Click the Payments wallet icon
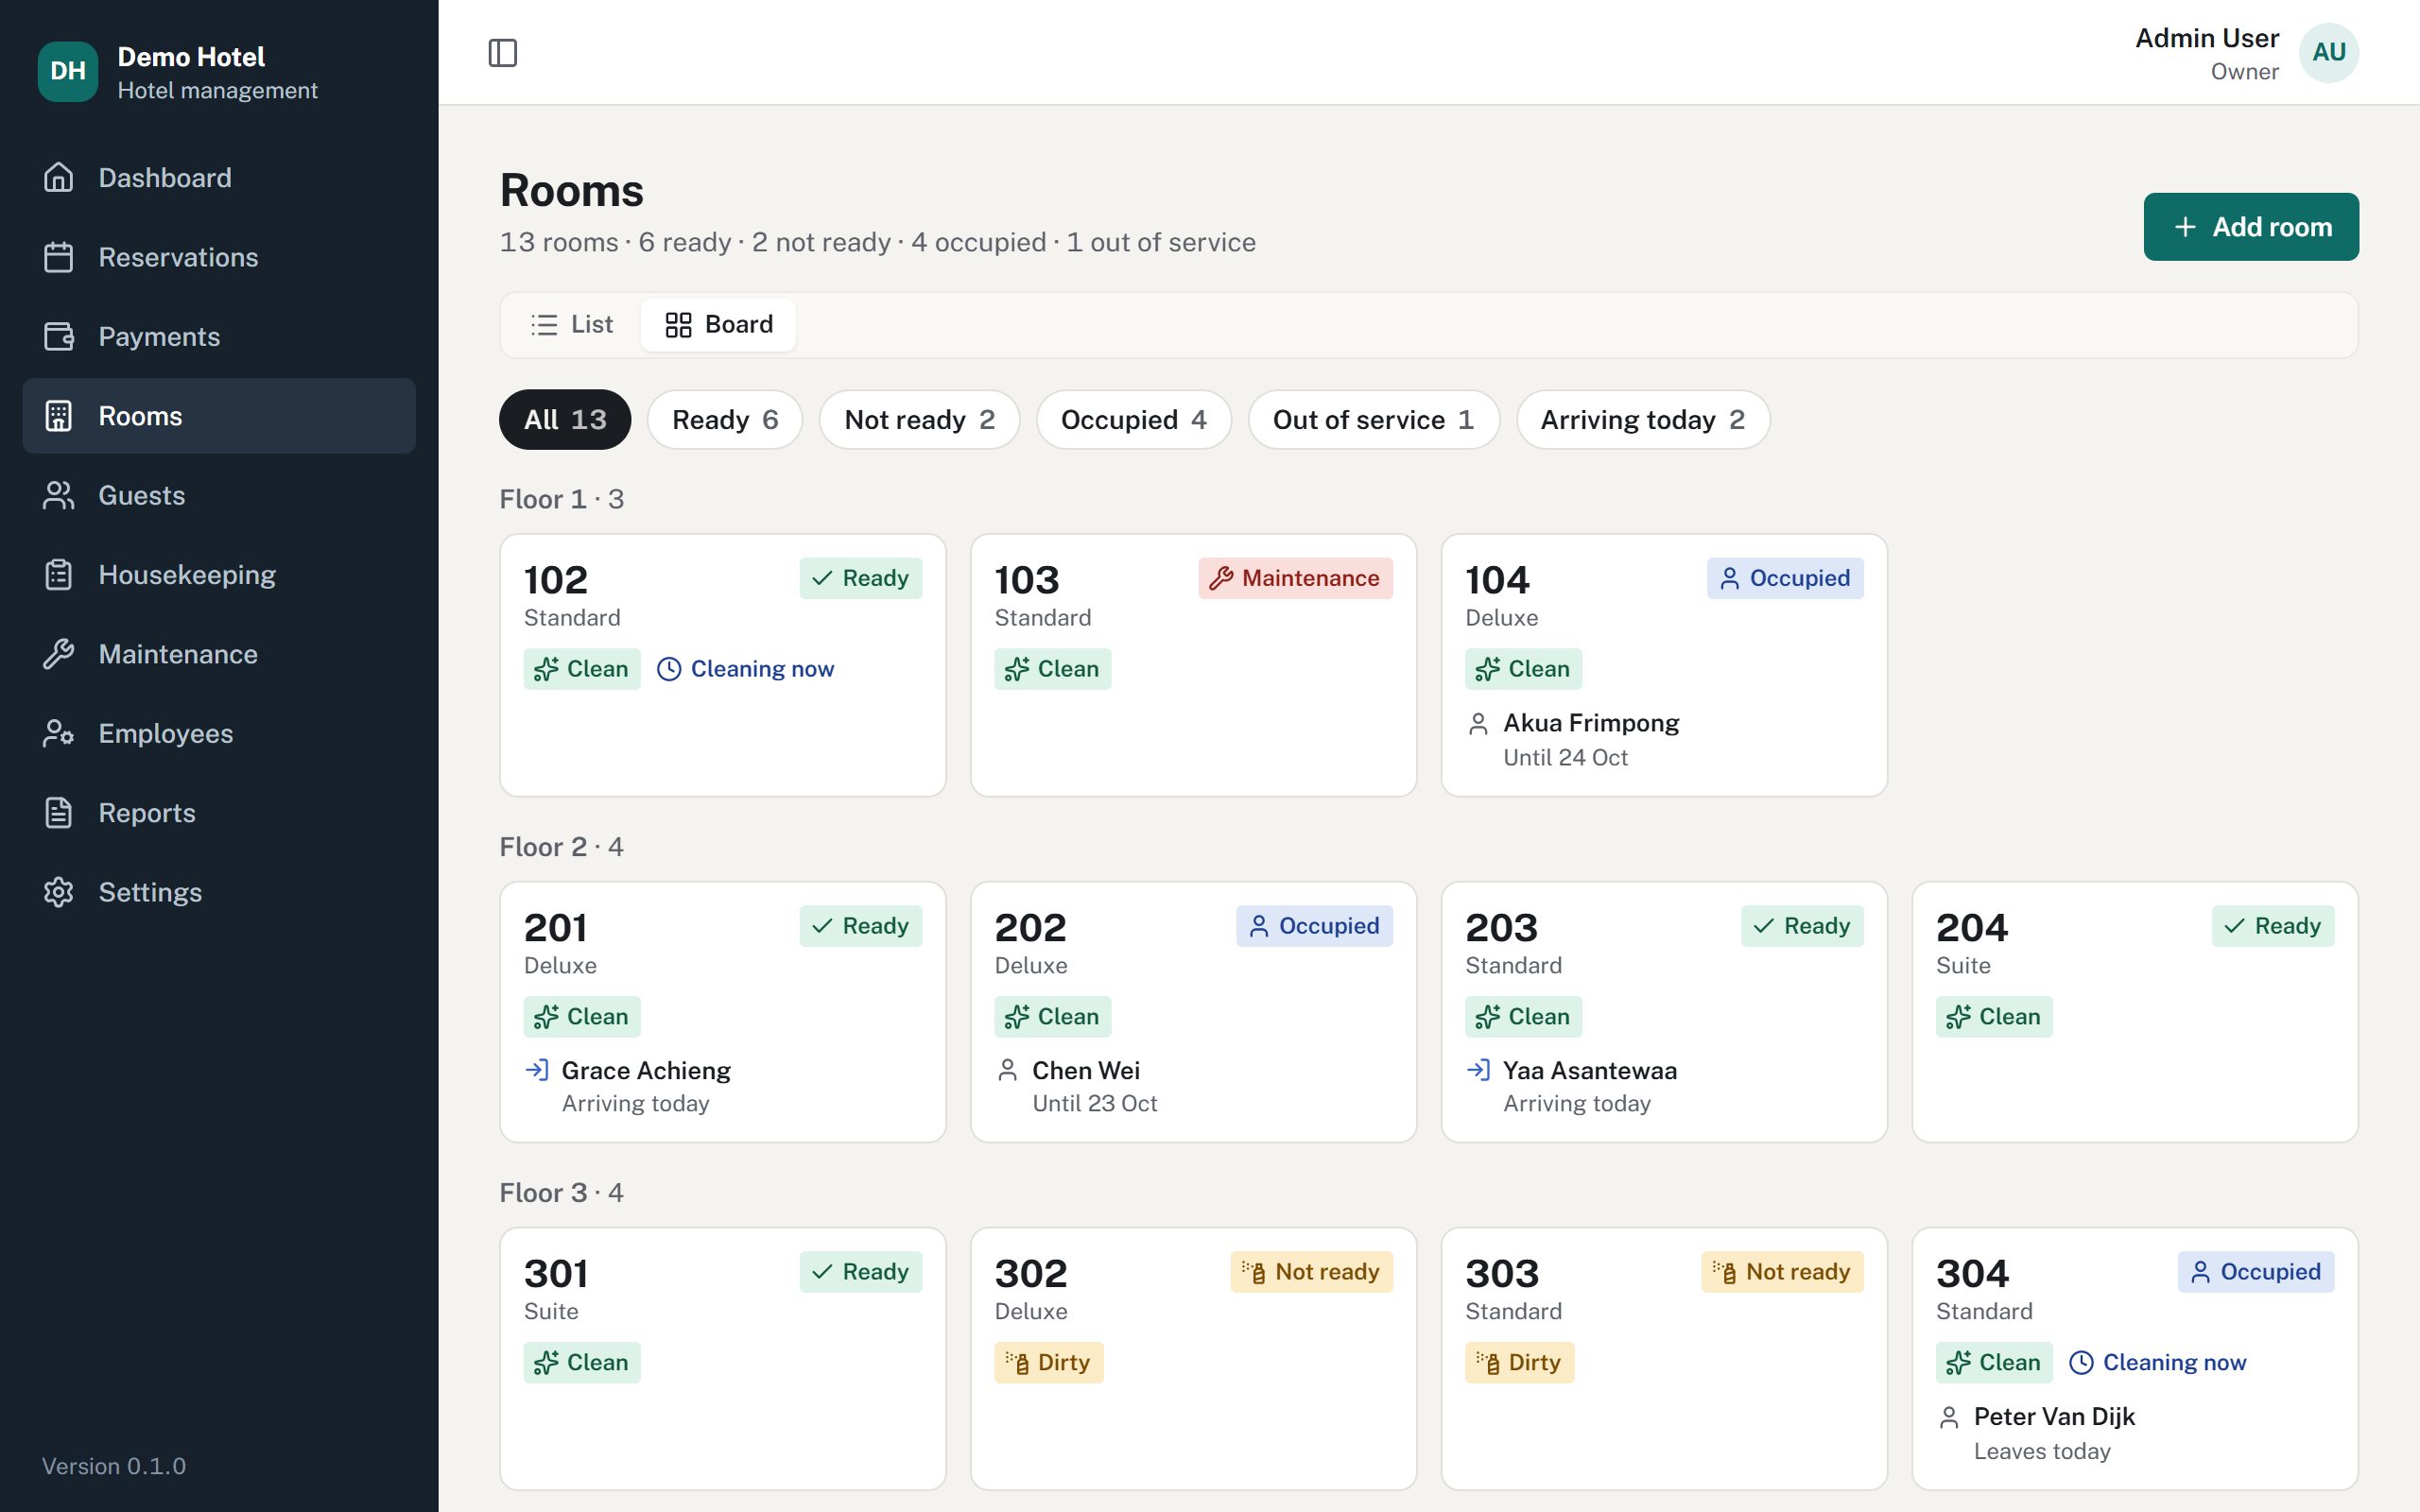2420x1512 pixels. [x=59, y=336]
